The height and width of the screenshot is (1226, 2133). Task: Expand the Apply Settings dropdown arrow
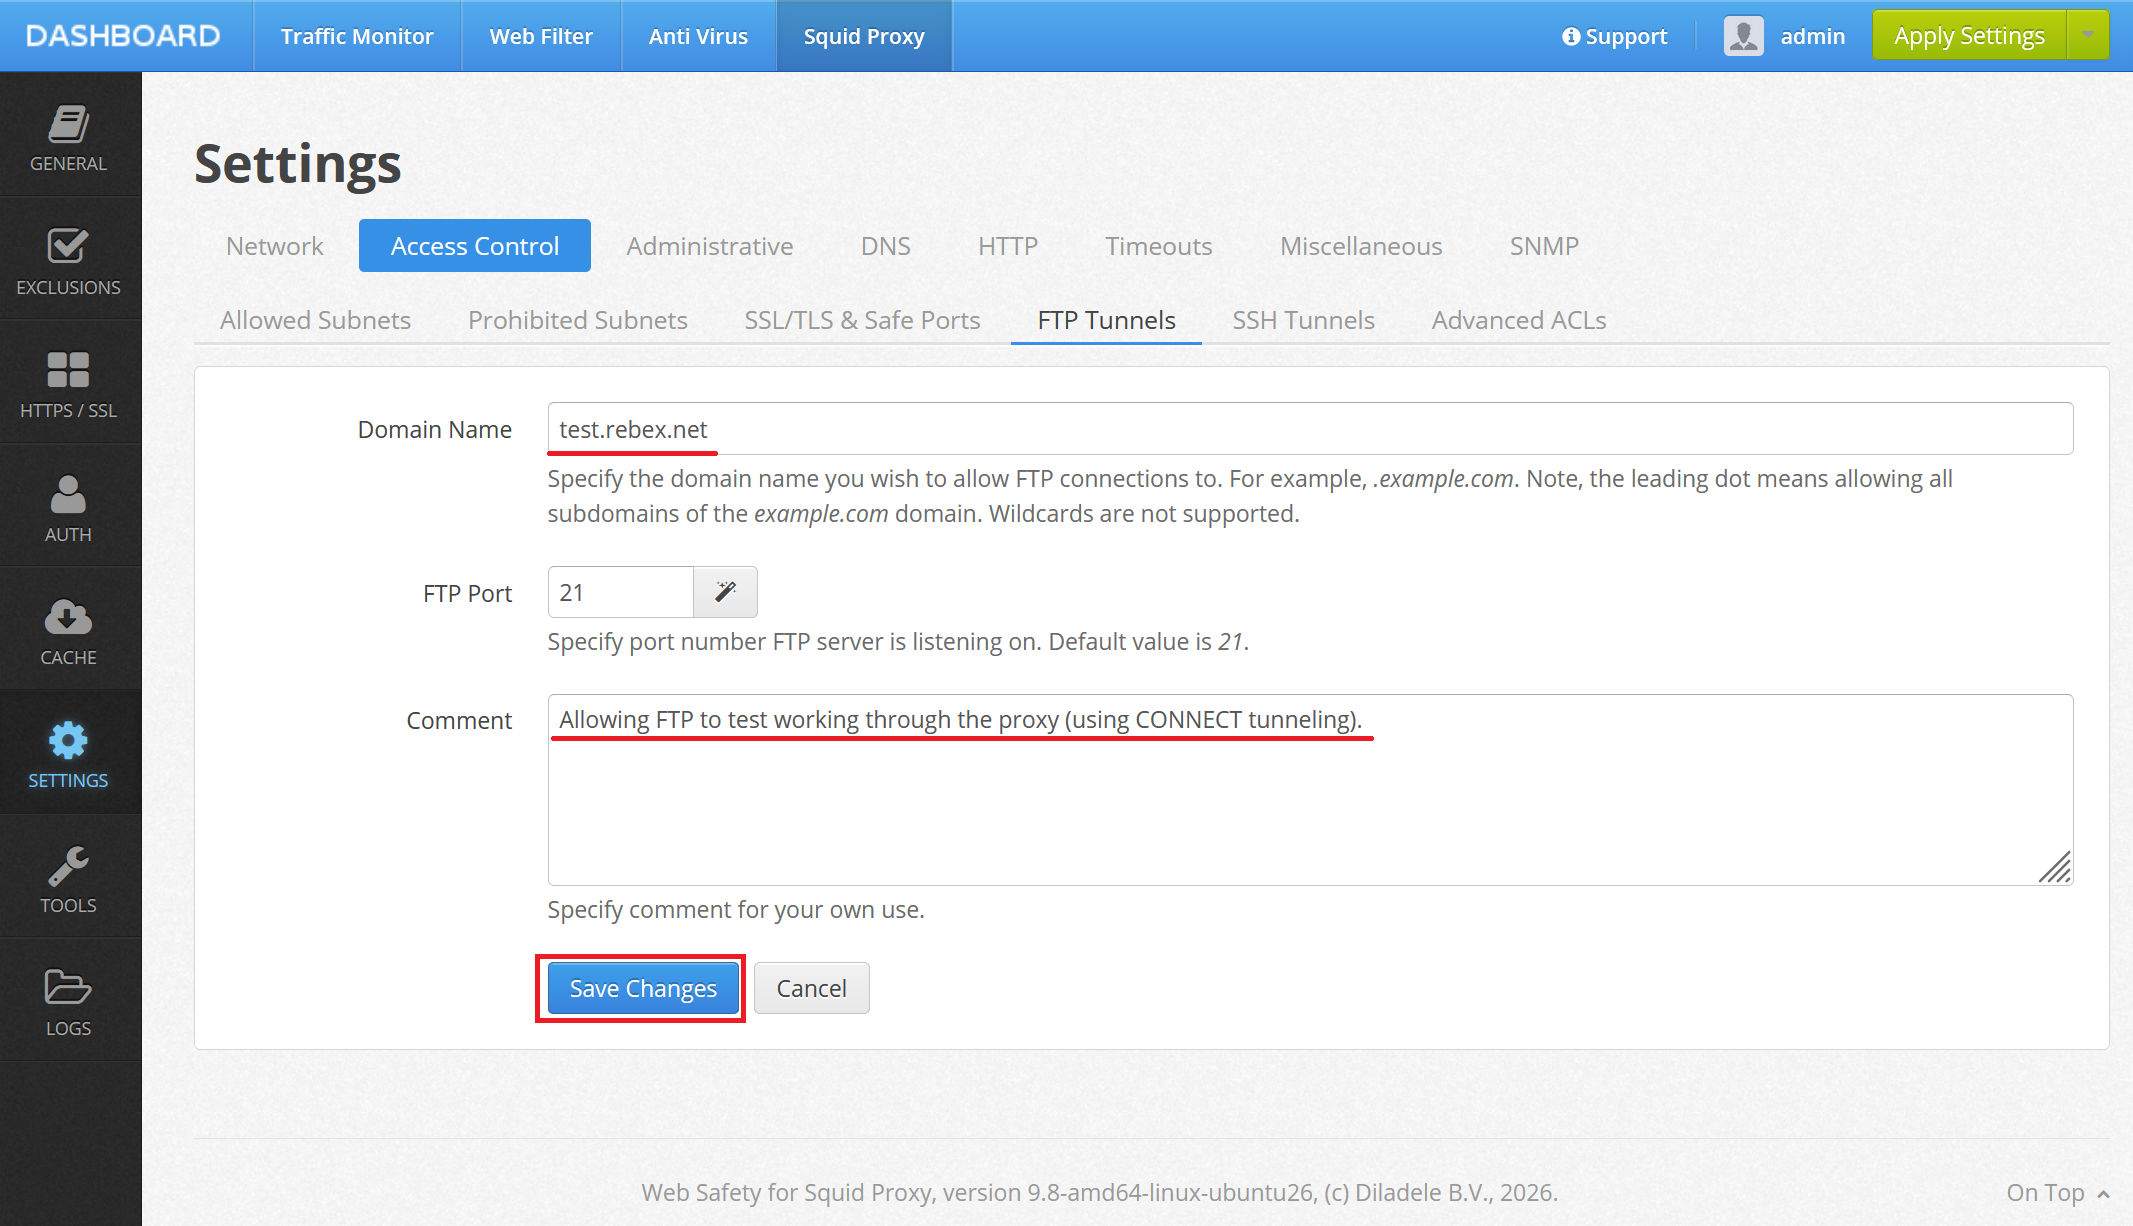tap(2088, 35)
